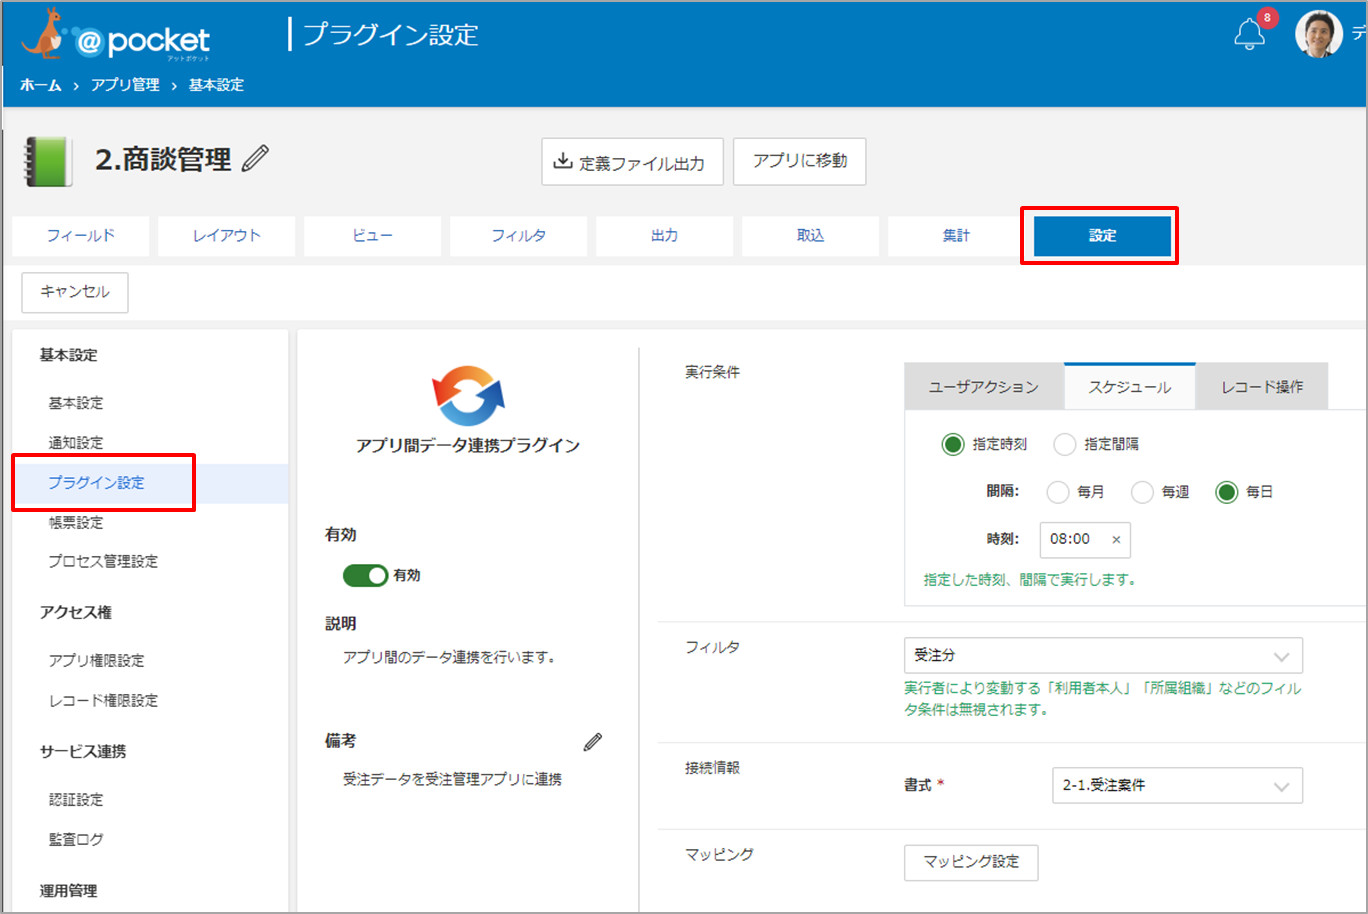Open the 設定 tab
This screenshot has height=914, width=1368.
pyautogui.click(x=1102, y=236)
